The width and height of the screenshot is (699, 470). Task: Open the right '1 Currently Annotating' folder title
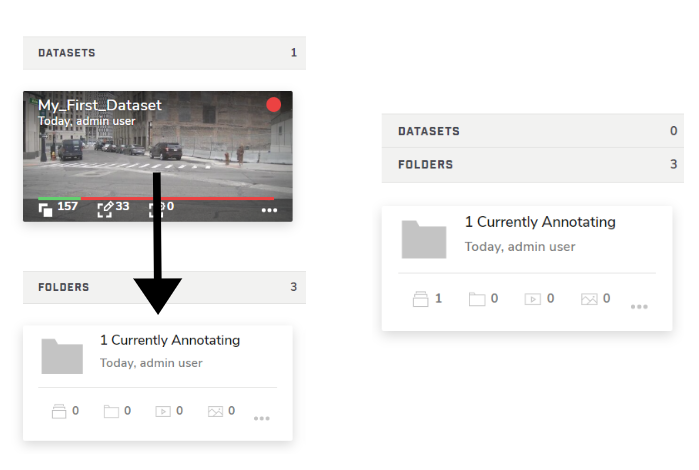click(x=540, y=222)
